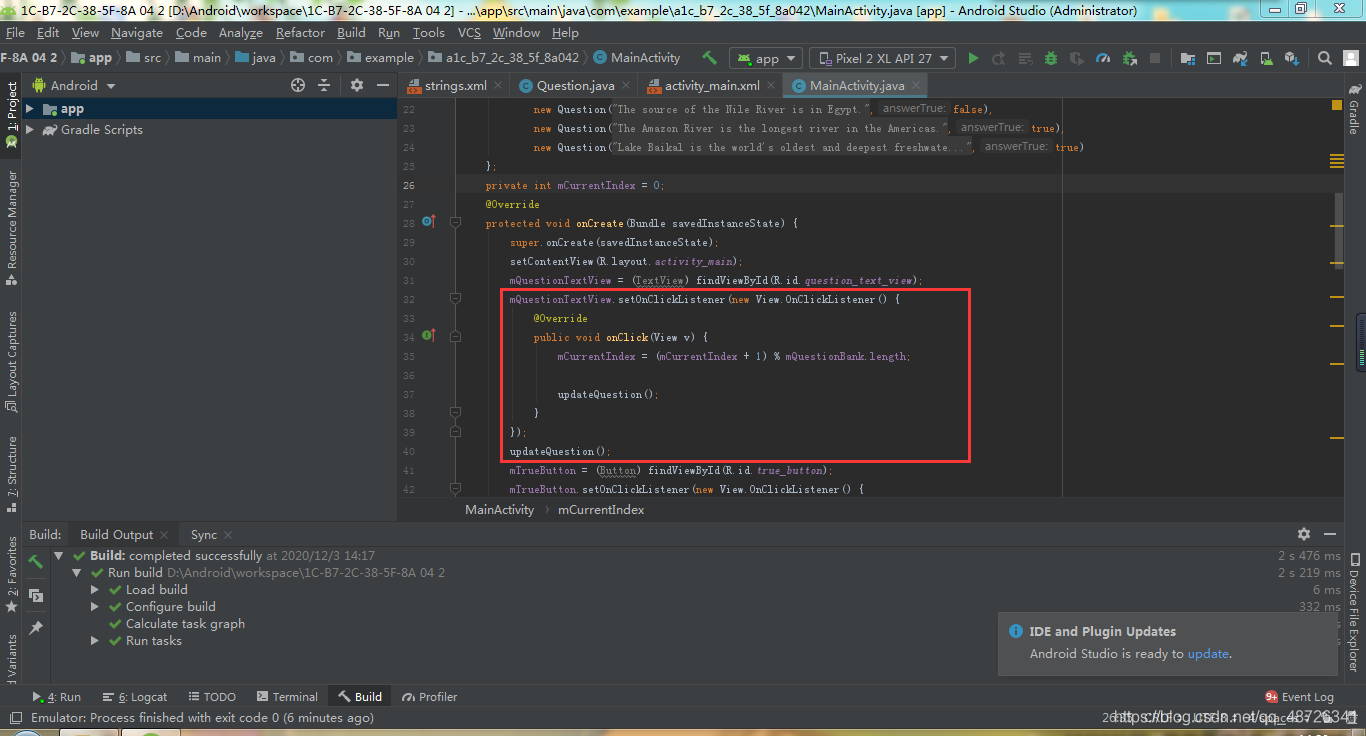The image size is (1366, 736).
Task: Click Apply Changes and Restart Activity icon
Action: pyautogui.click(x=998, y=58)
